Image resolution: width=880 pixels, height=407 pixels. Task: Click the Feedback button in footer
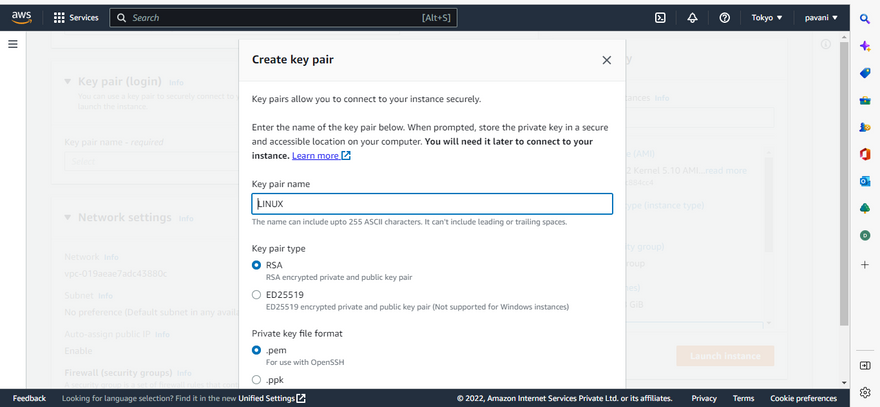(29, 398)
